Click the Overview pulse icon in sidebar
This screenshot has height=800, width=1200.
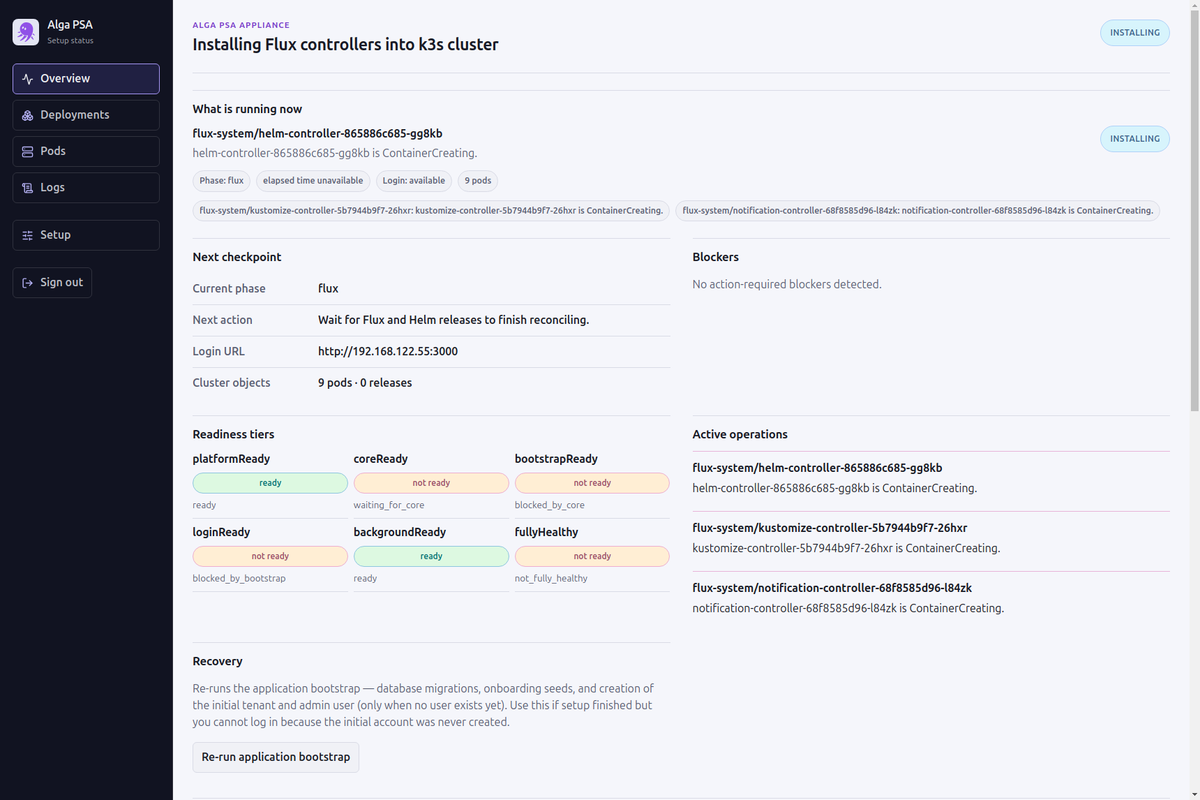pos(28,79)
